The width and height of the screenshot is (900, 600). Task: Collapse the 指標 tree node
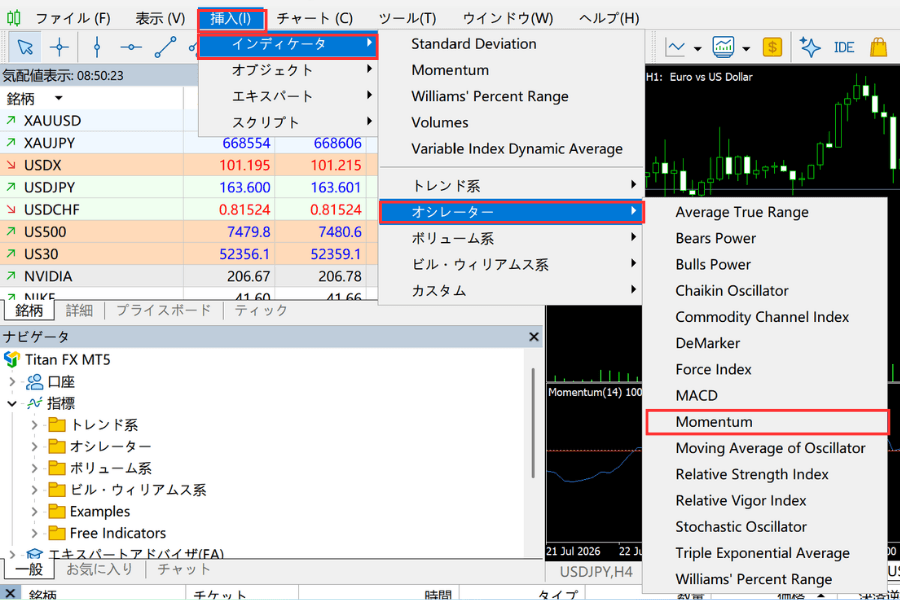pos(12,404)
